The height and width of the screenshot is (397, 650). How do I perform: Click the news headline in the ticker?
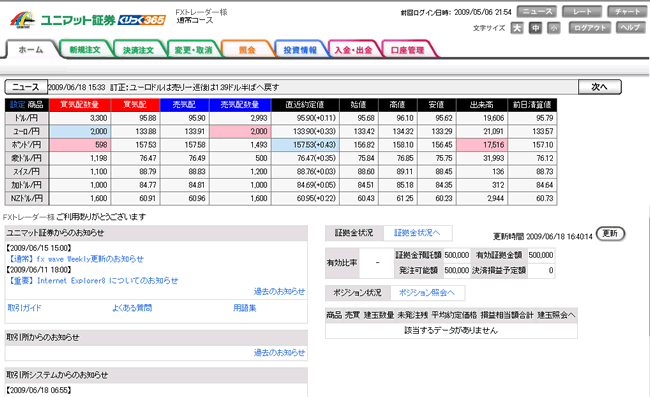click(x=195, y=87)
